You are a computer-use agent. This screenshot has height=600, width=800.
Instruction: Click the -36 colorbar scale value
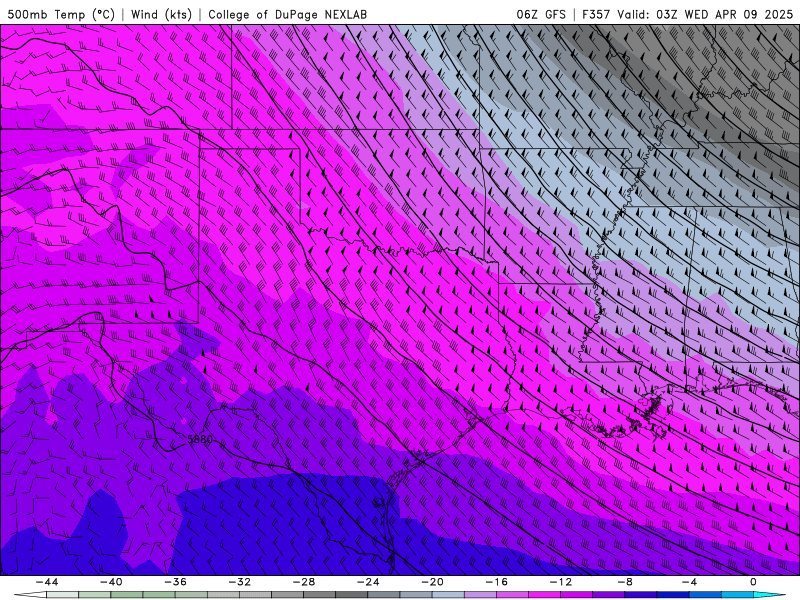[175, 582]
